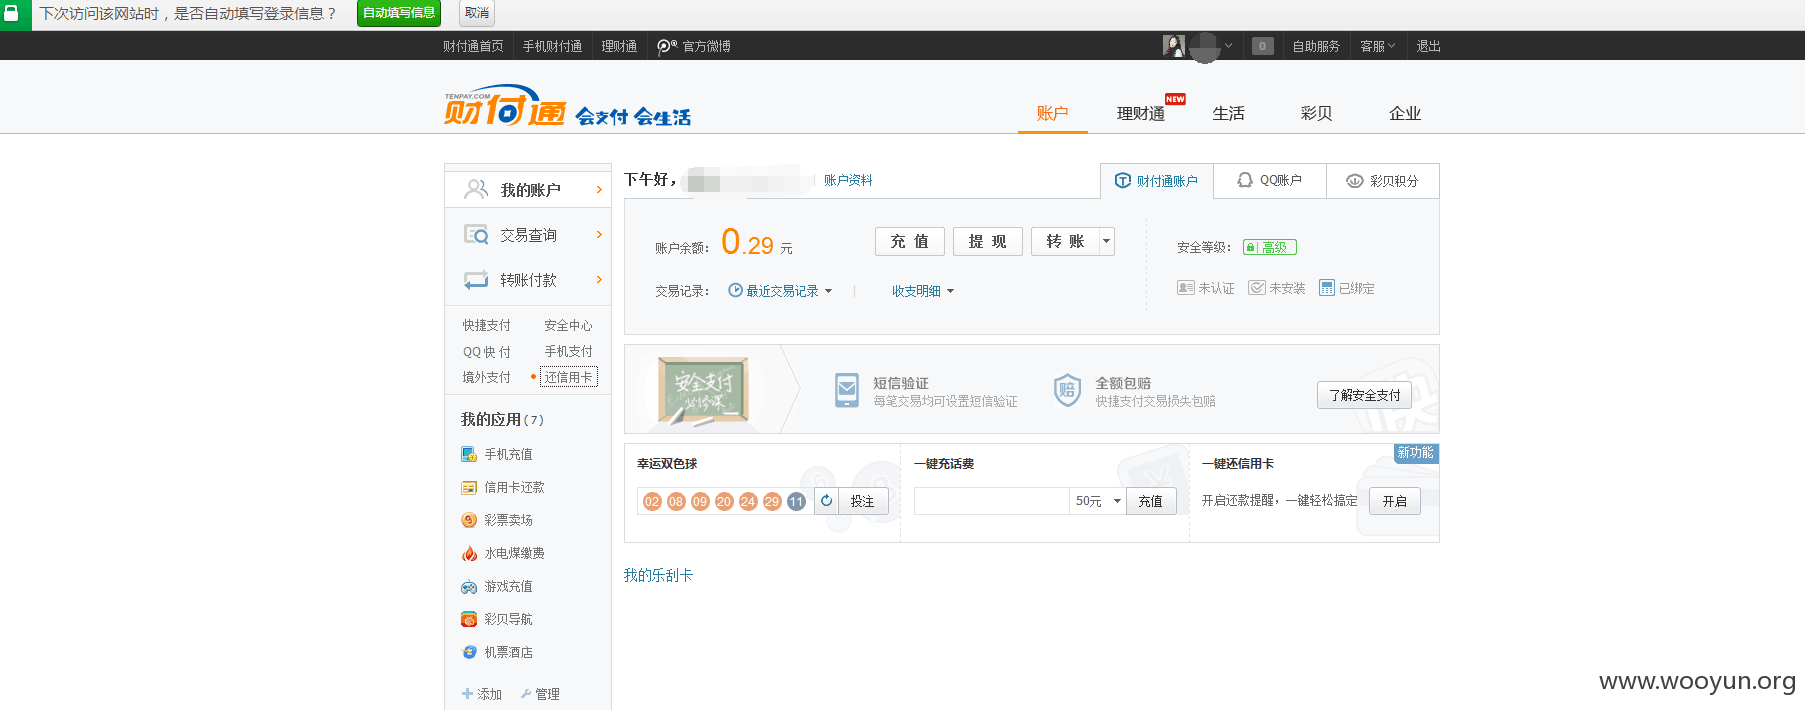Viewport: 1805px width, 710px height.
Task: Expand 我的账户 sidebar chevron
Action: (x=599, y=189)
